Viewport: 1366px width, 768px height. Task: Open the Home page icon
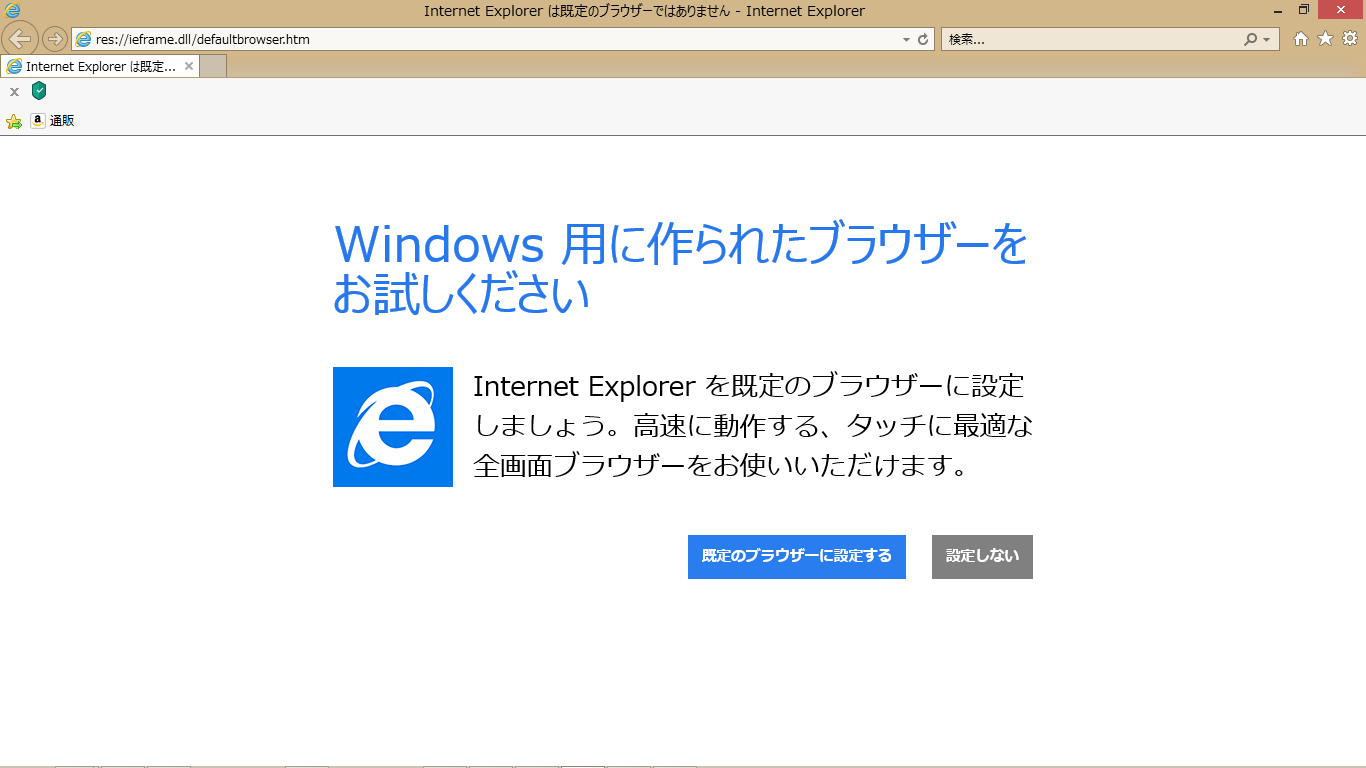pos(1301,39)
